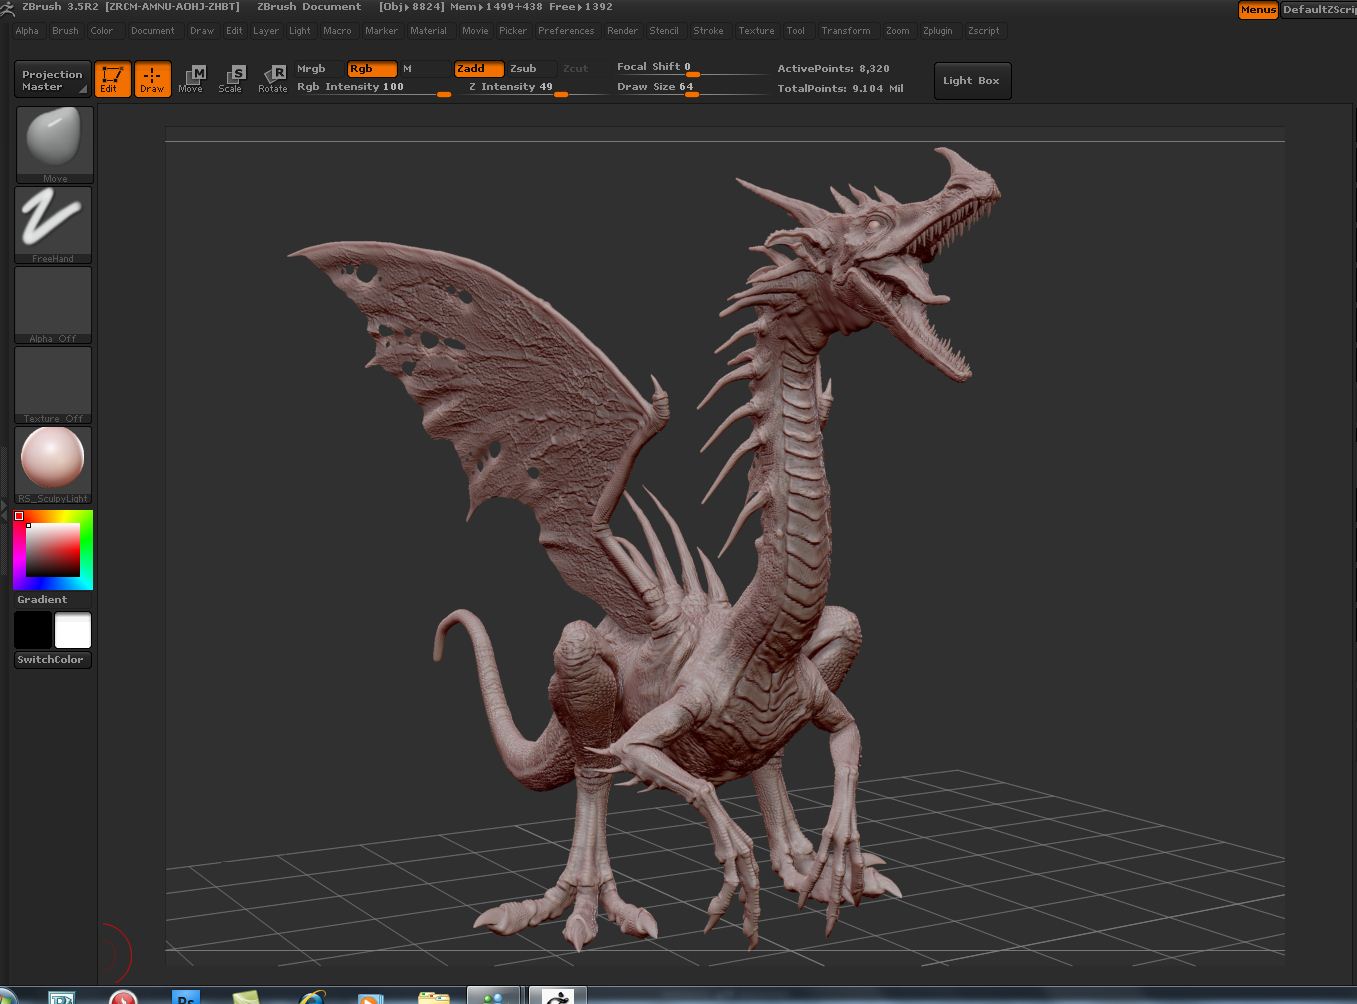Toggle Rgb painting mode
Viewport: 1357px width, 1004px height.
pos(371,69)
